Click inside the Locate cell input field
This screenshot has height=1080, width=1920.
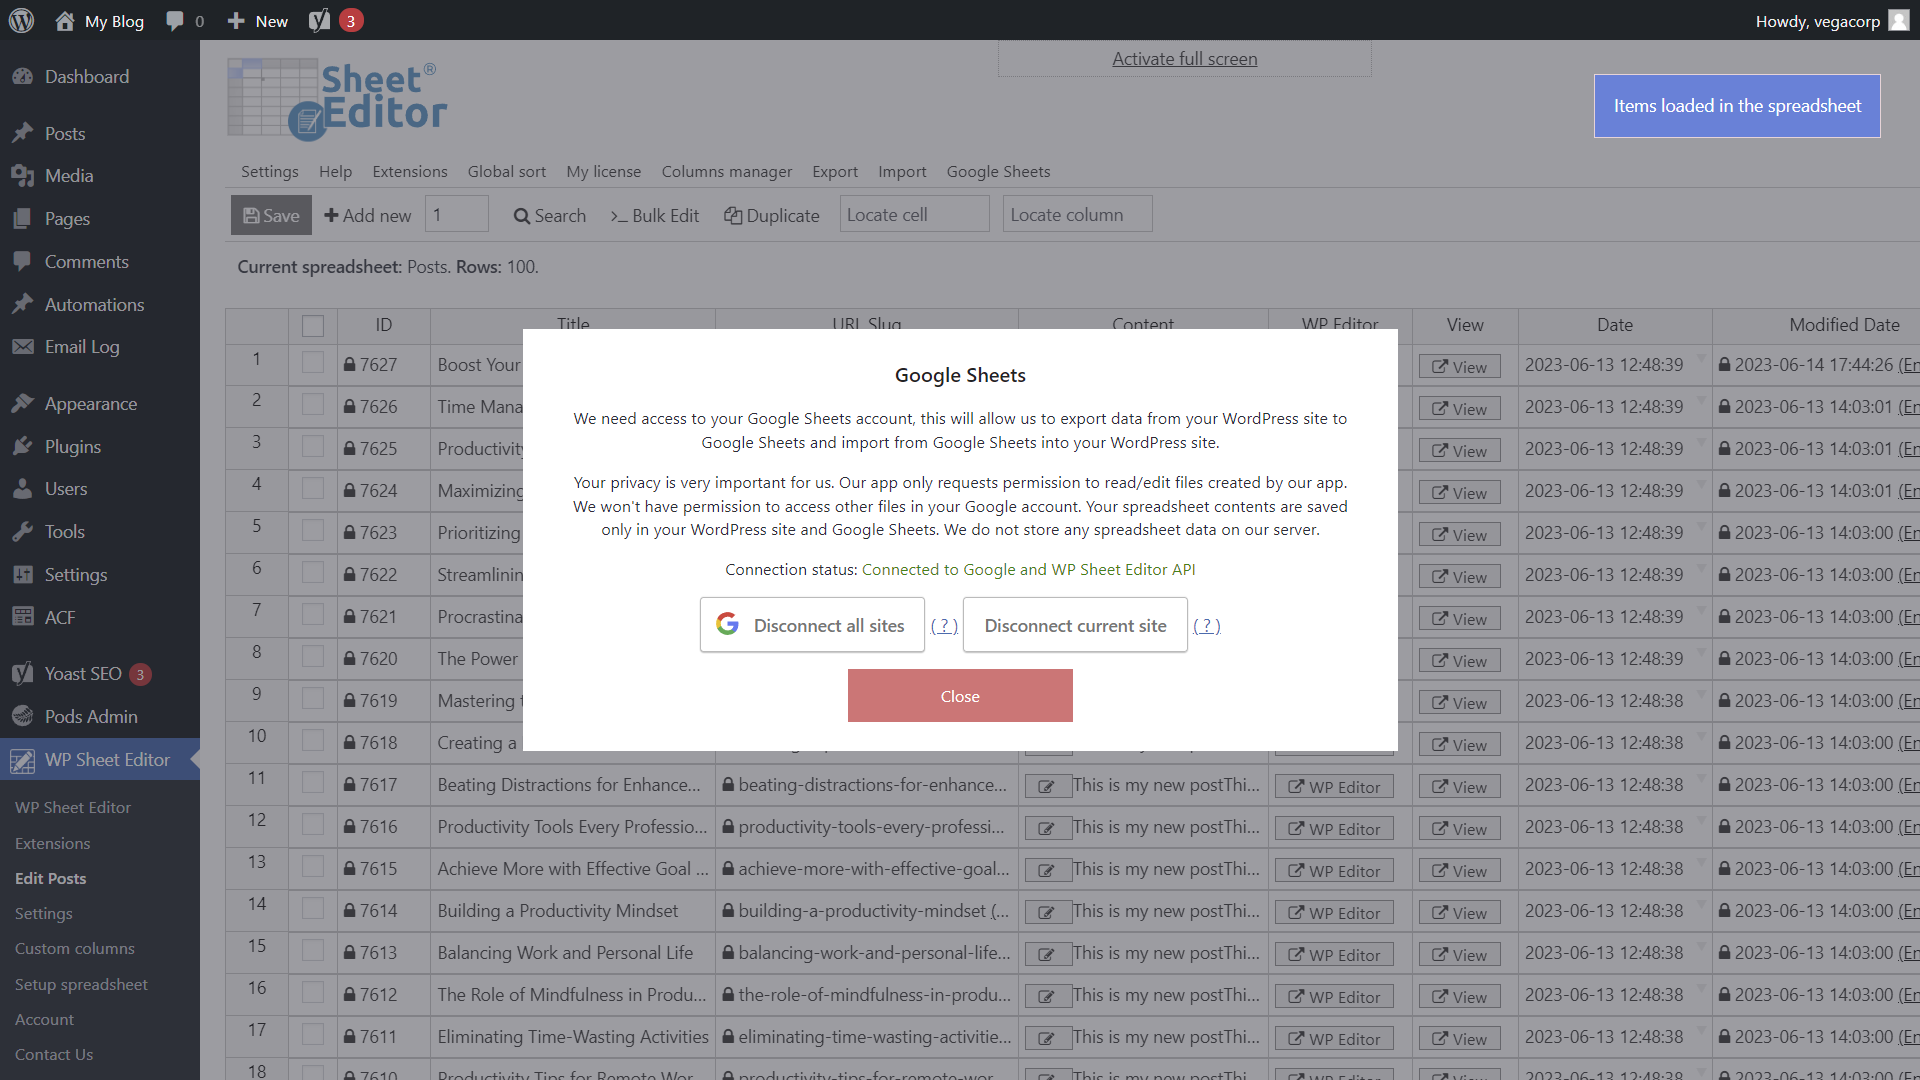click(913, 214)
